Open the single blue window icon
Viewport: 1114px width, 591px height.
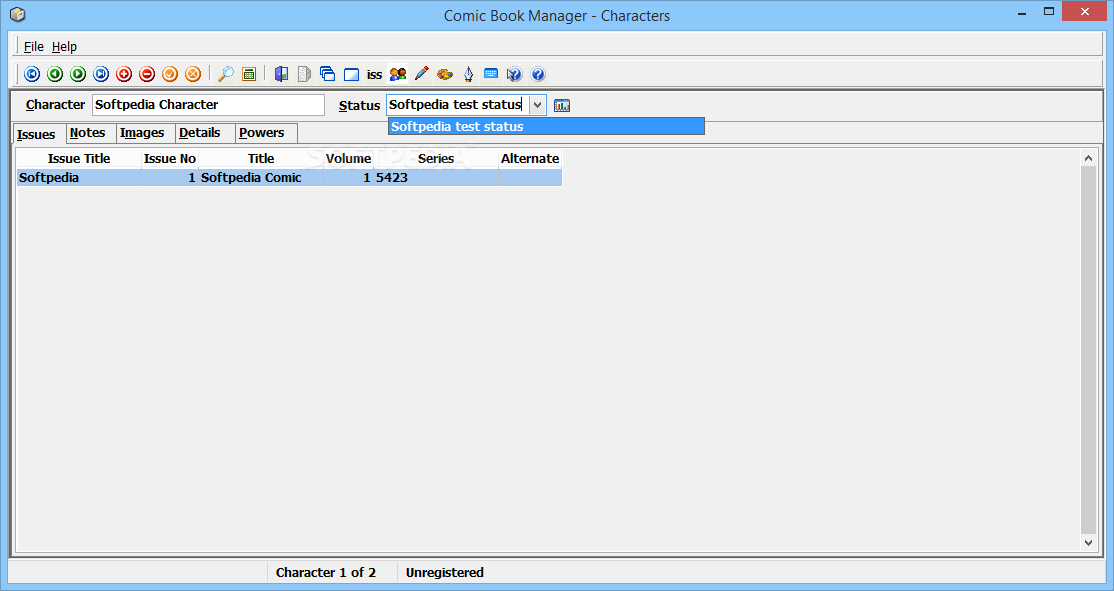351,74
